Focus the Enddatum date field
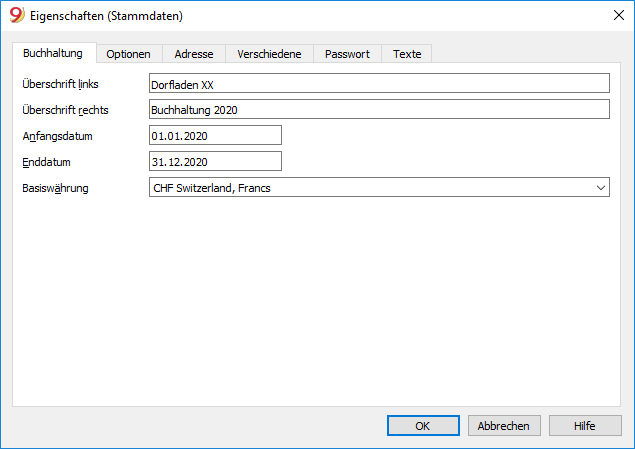Viewport: 635px width, 449px height. [x=215, y=161]
